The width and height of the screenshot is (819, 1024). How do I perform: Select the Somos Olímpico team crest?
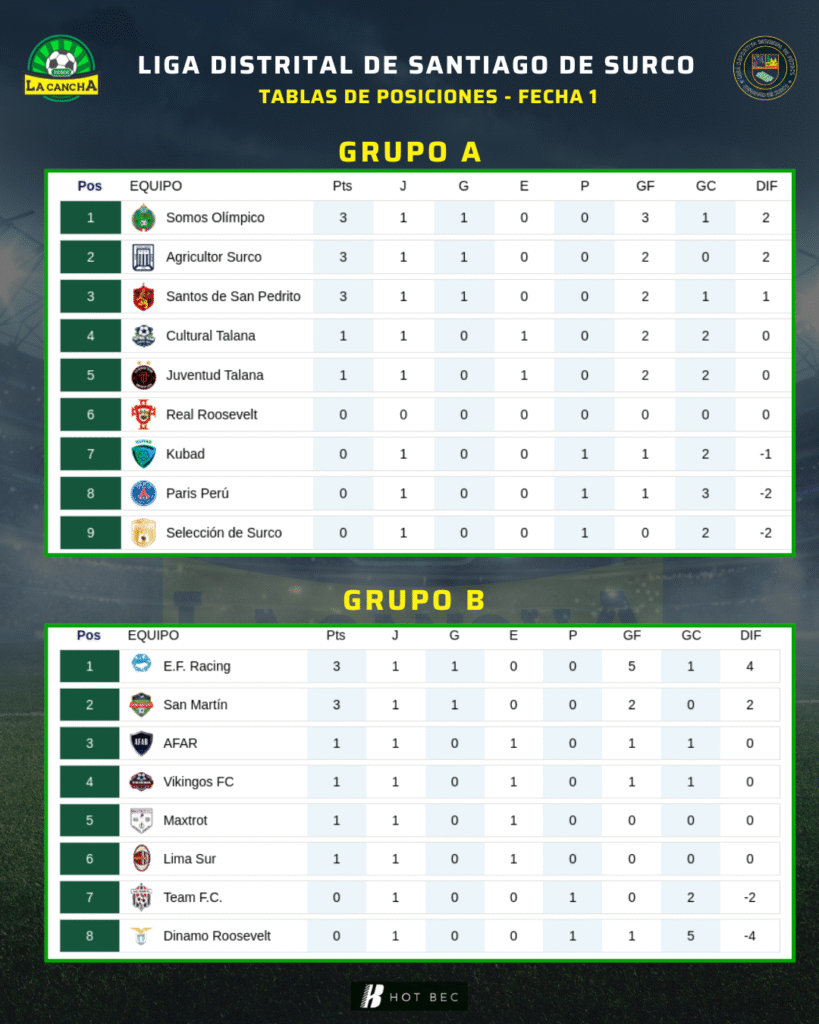click(143, 218)
